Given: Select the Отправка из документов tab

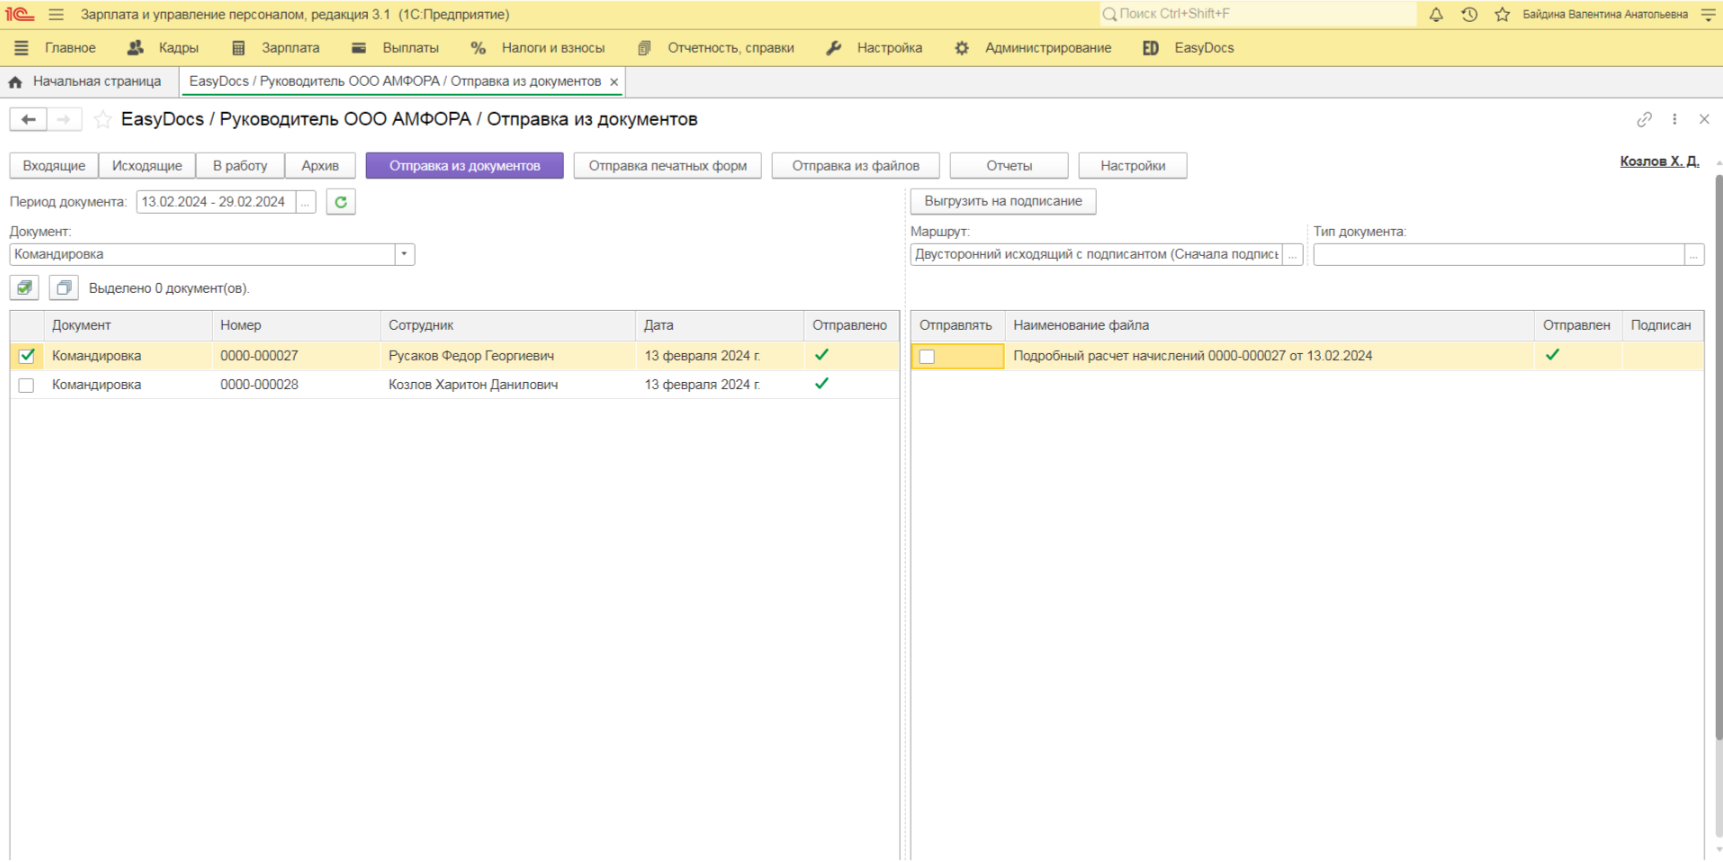Looking at the screenshot, I should [x=464, y=166].
